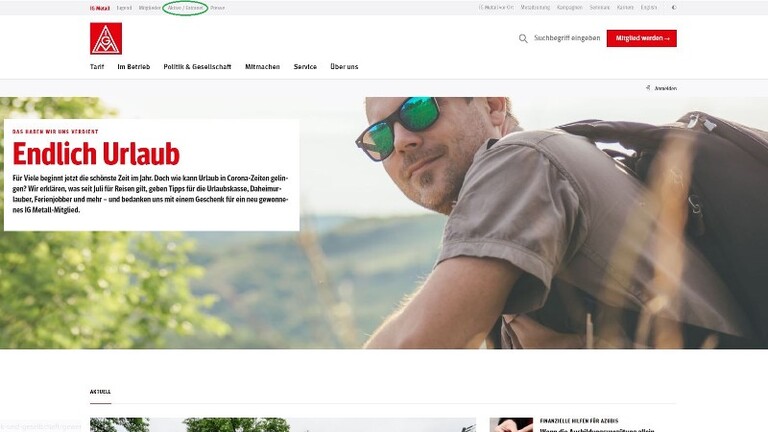Viewport: 768px width, 432px height.
Task: Select the Aktuell tab
Action: coord(100,392)
